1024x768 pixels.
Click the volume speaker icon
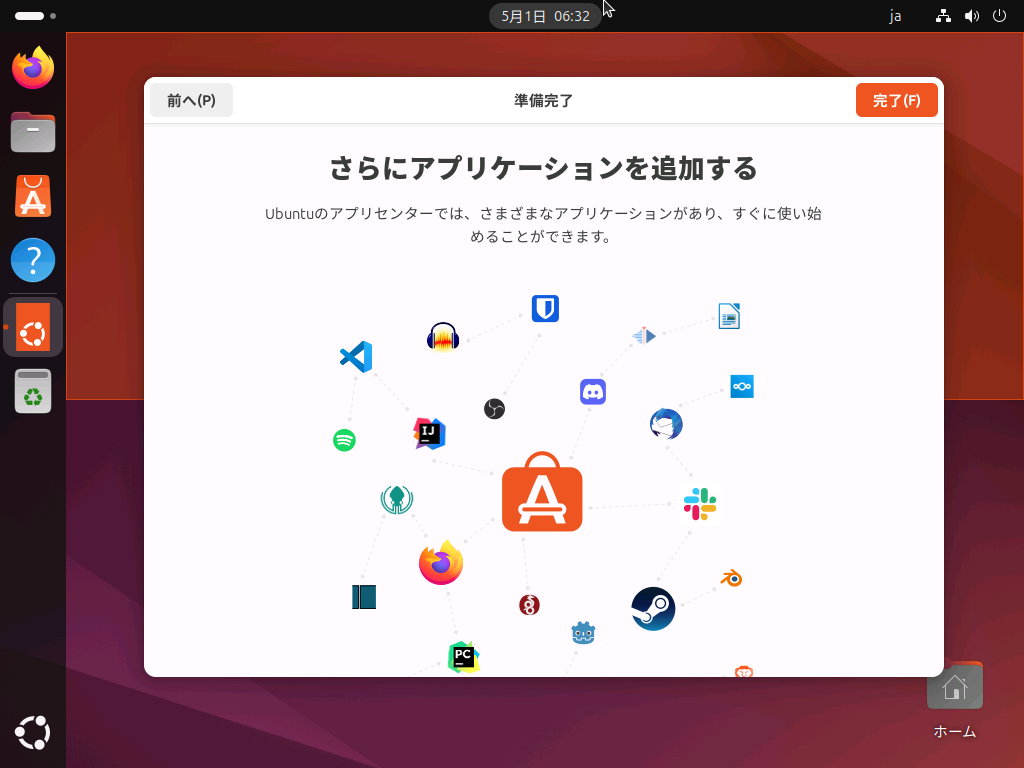972,16
